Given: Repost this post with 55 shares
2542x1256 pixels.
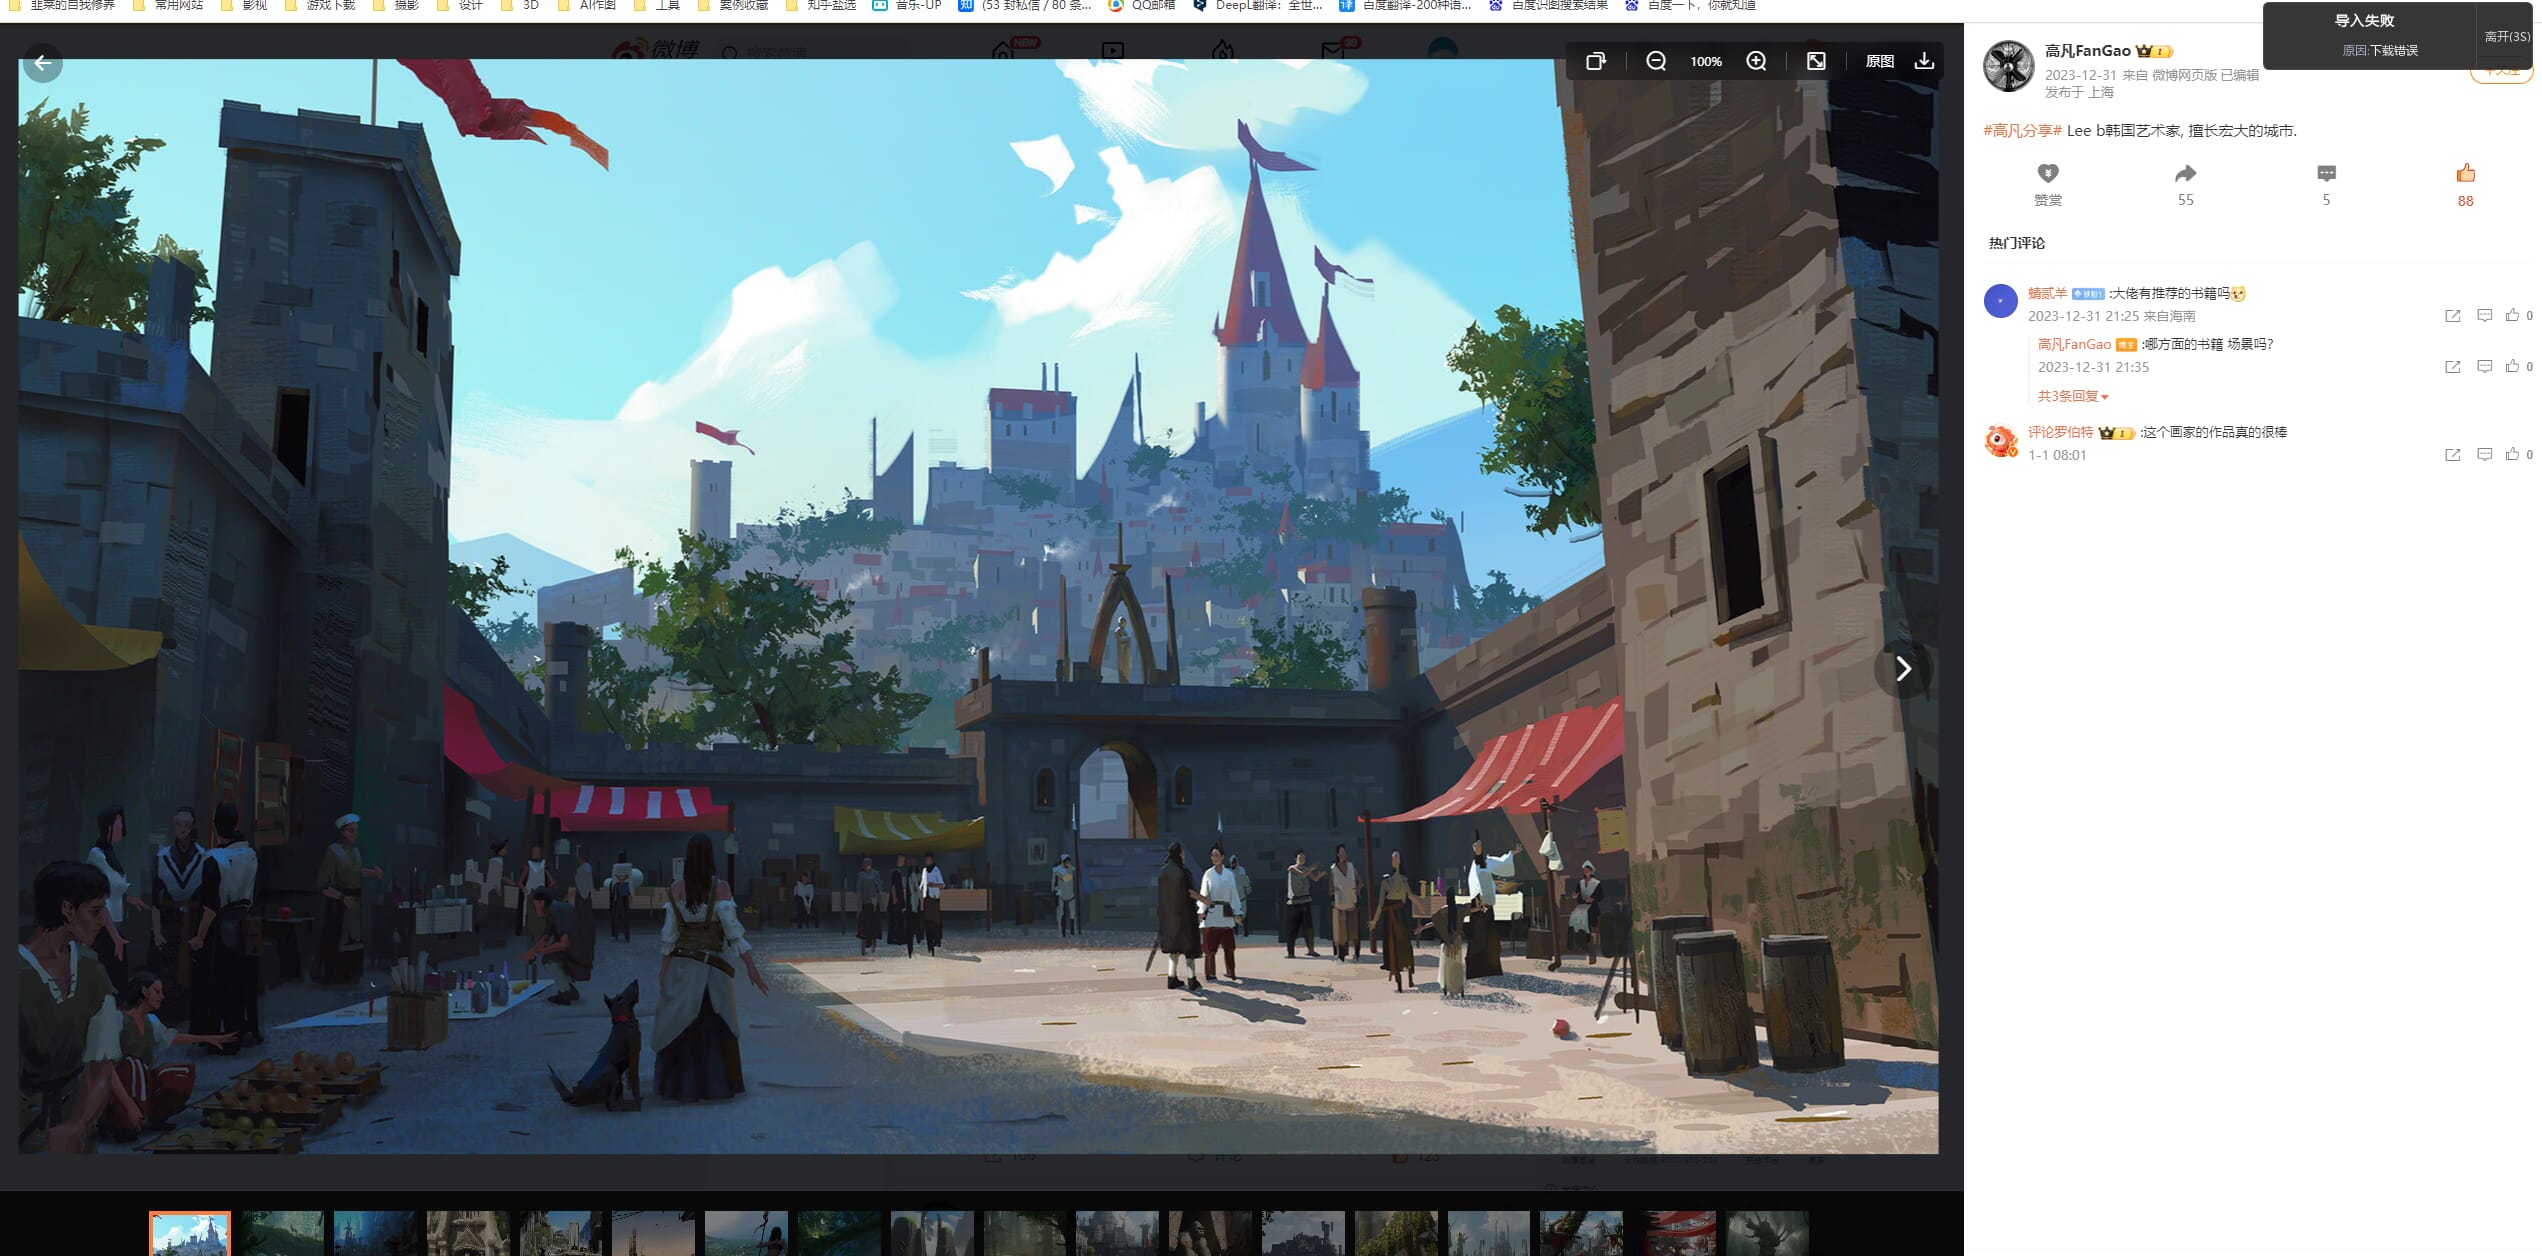Looking at the screenshot, I should [x=2186, y=185].
